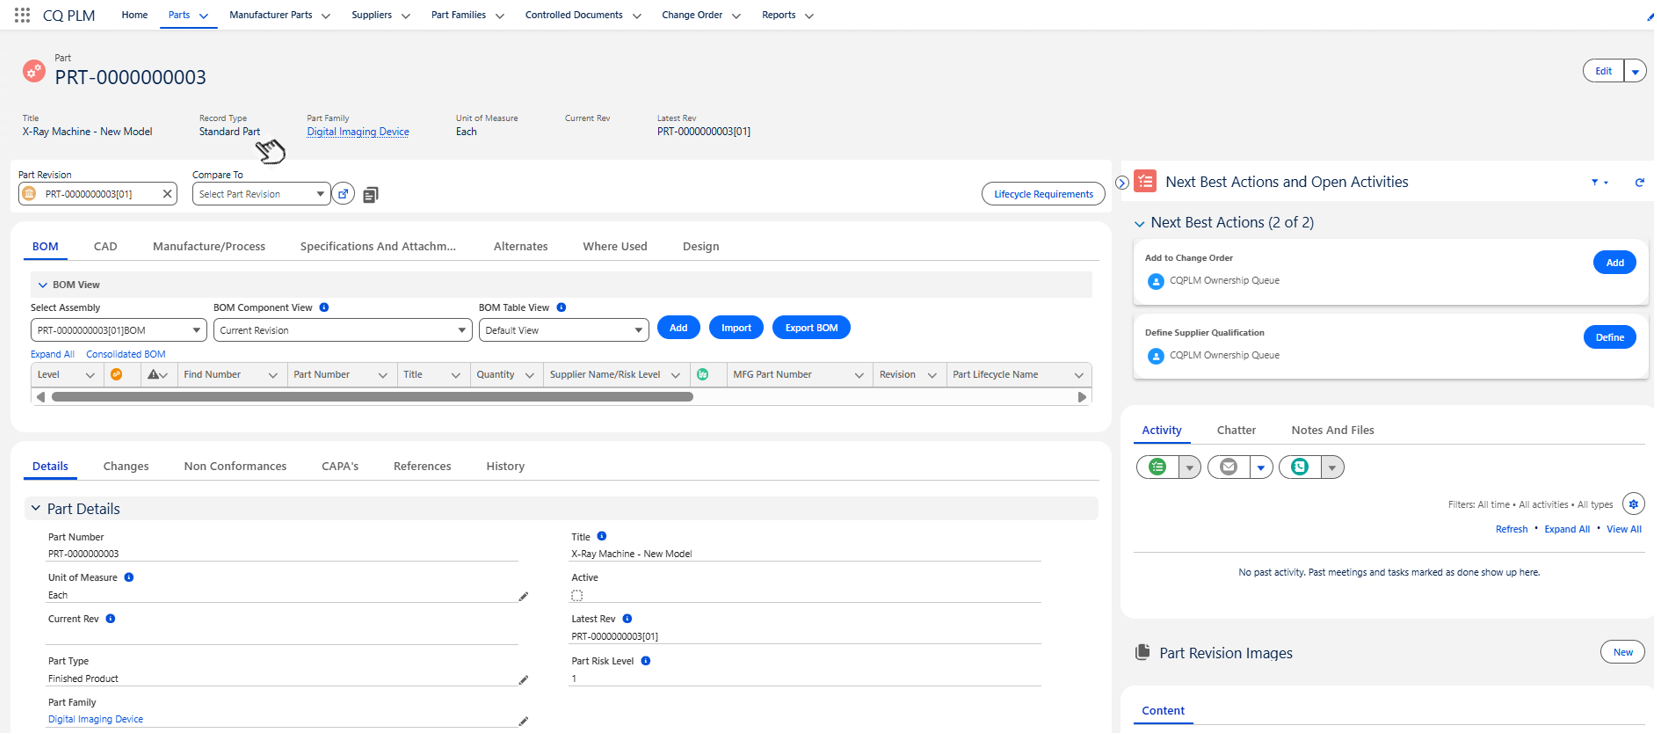Image resolution: width=1657 pixels, height=734 pixels.
Task: Click the copy icon next to Compare To
Action: click(371, 195)
